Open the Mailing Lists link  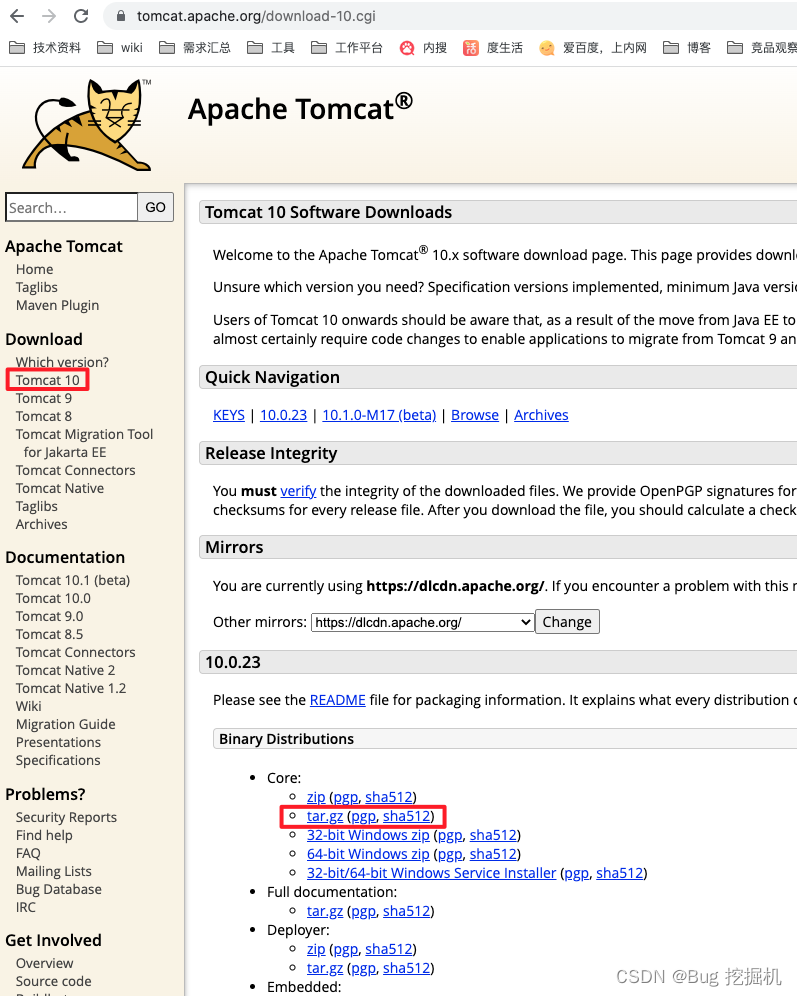(x=53, y=872)
